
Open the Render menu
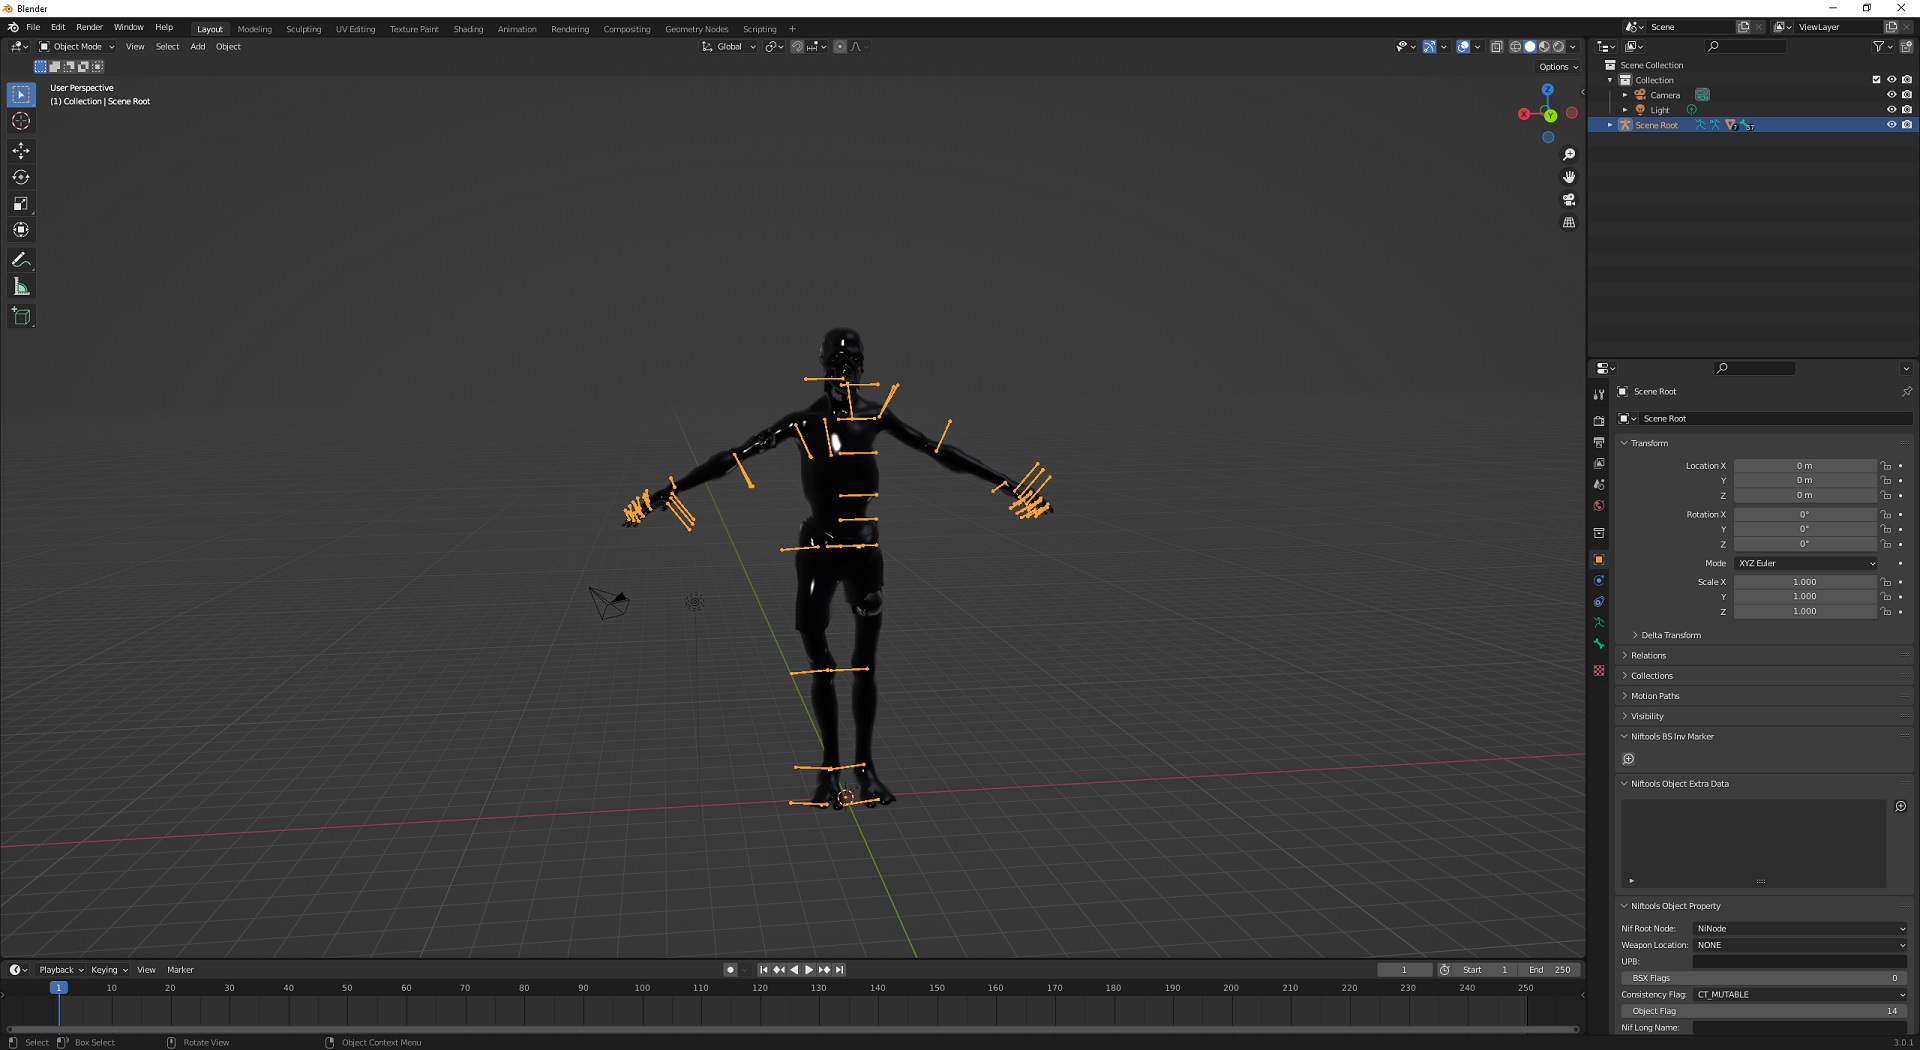[89, 27]
